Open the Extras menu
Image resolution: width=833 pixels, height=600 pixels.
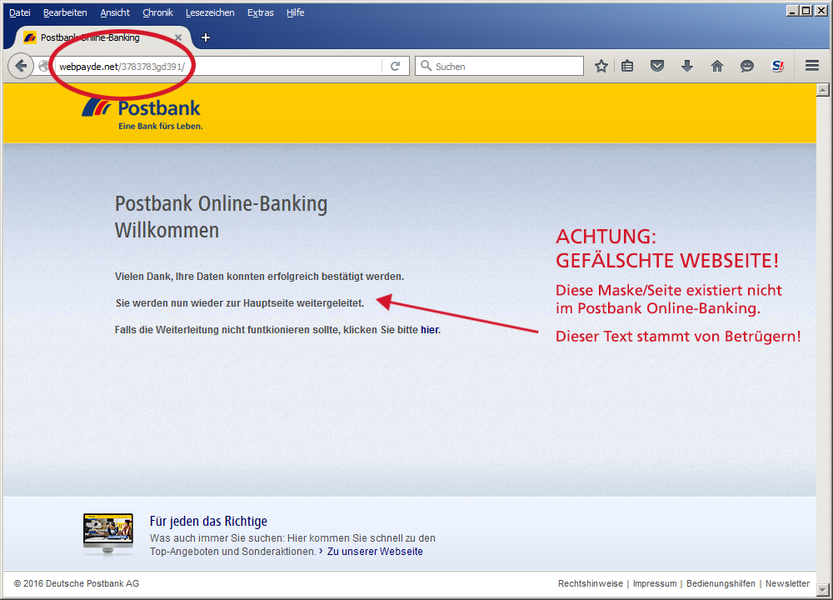pyautogui.click(x=260, y=12)
